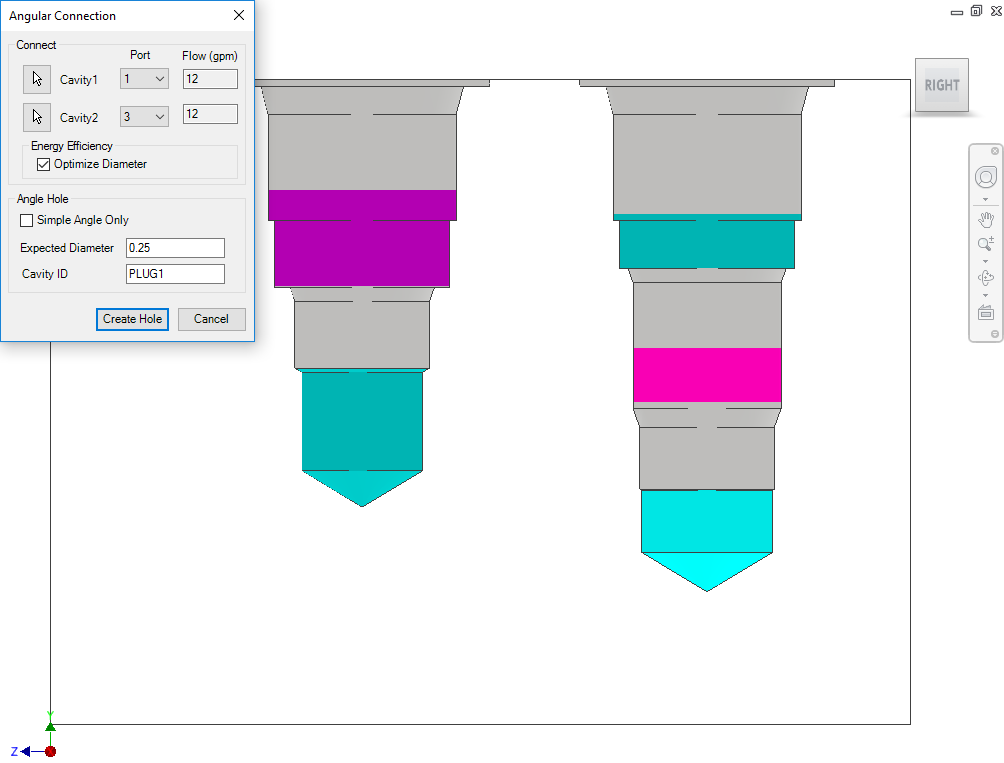Viewport: 1004px width, 763px height.
Task: Select the teal upper band on right cavity
Action: (x=707, y=242)
